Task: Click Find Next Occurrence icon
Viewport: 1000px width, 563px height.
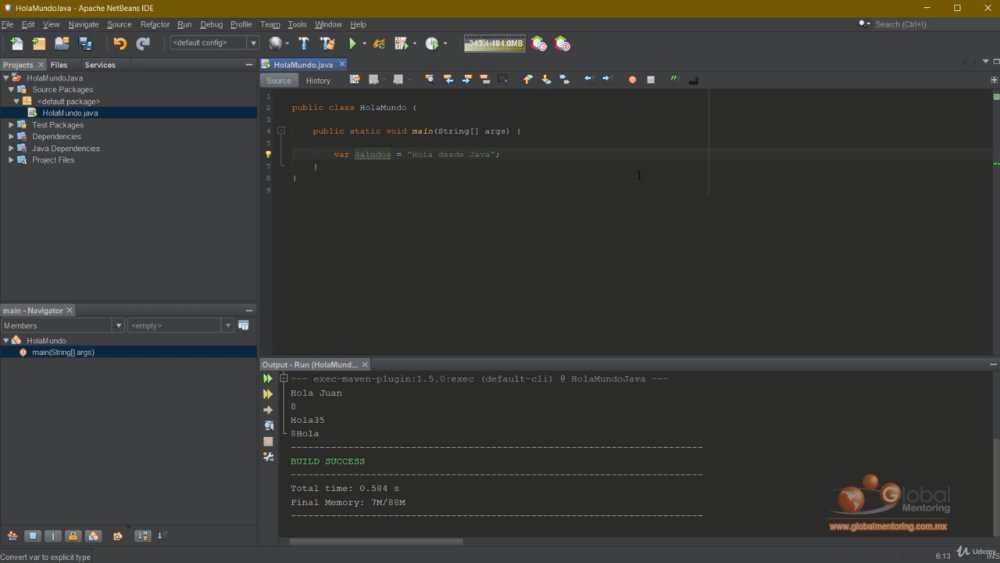Action: [467, 80]
